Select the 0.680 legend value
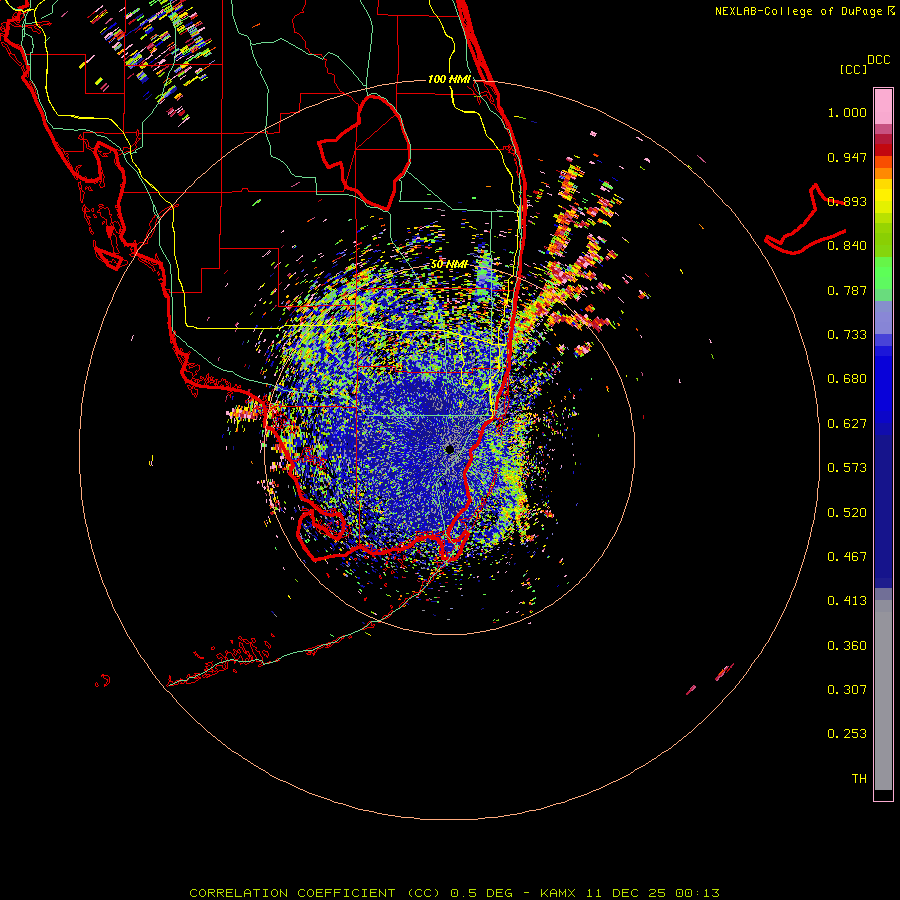Viewport: 900px width, 900px height. click(847, 379)
